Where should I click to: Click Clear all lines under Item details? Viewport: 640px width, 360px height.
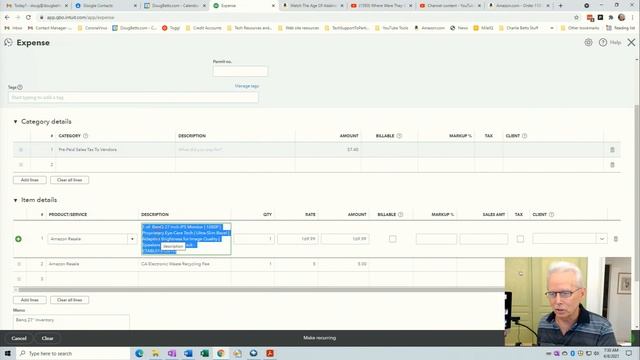[x=69, y=300]
